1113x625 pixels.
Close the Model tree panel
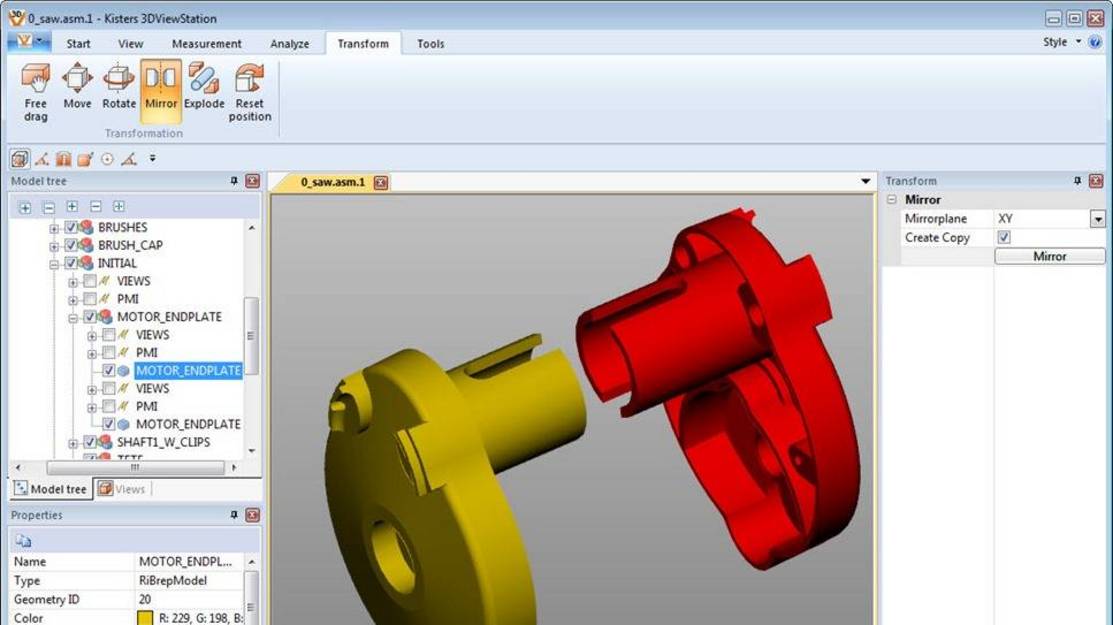(253, 181)
